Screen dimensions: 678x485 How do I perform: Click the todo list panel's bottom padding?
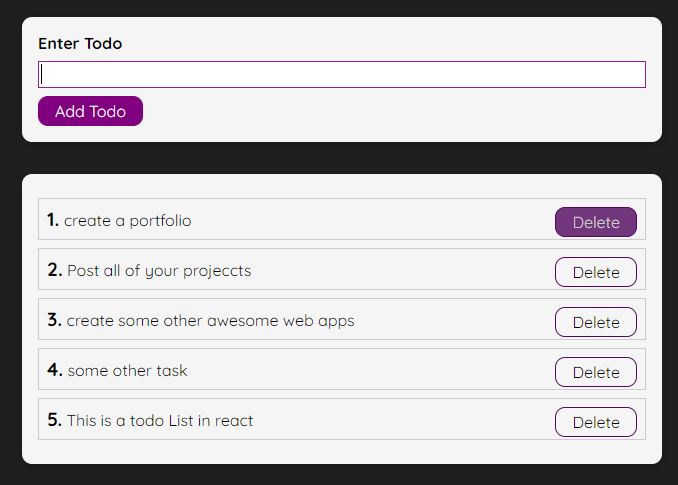click(341, 452)
